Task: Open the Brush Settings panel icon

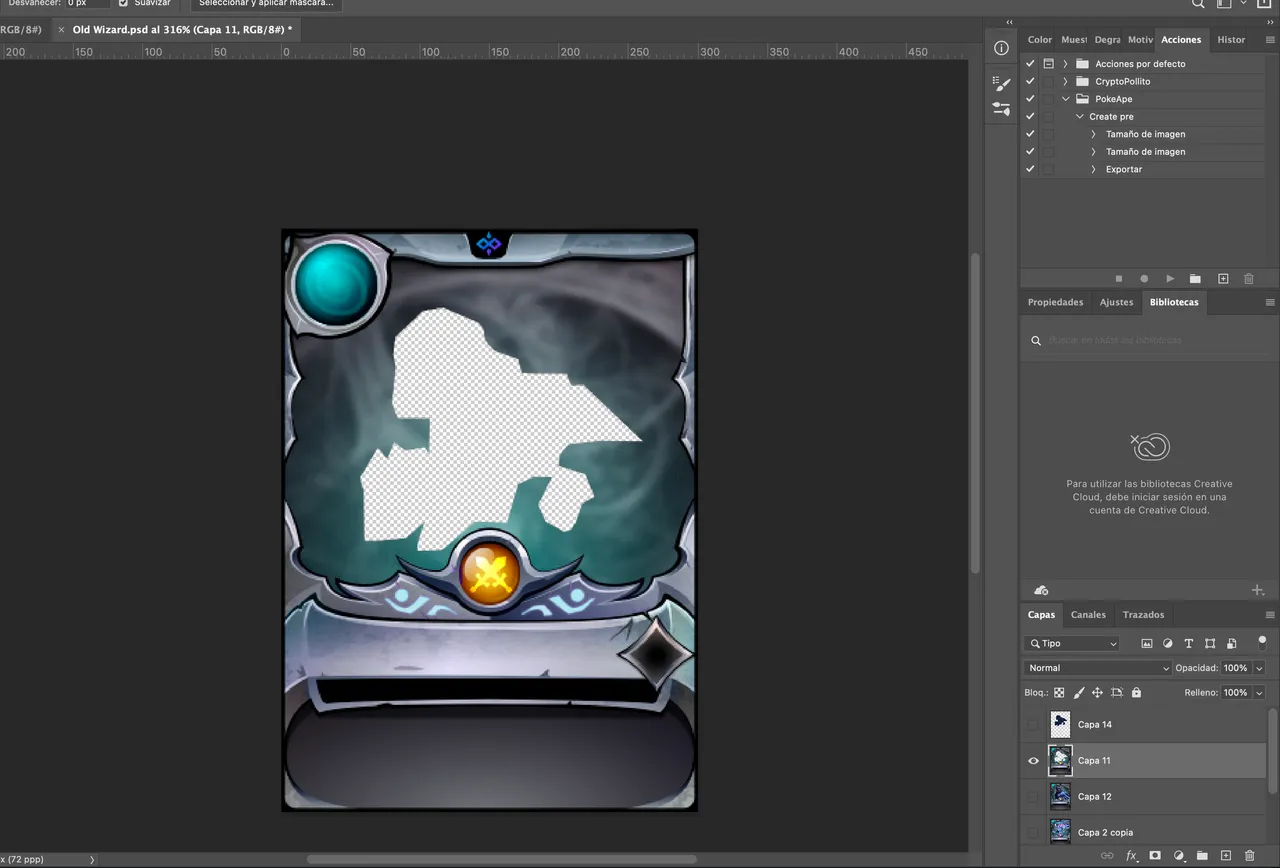Action: pyautogui.click(x=1002, y=84)
